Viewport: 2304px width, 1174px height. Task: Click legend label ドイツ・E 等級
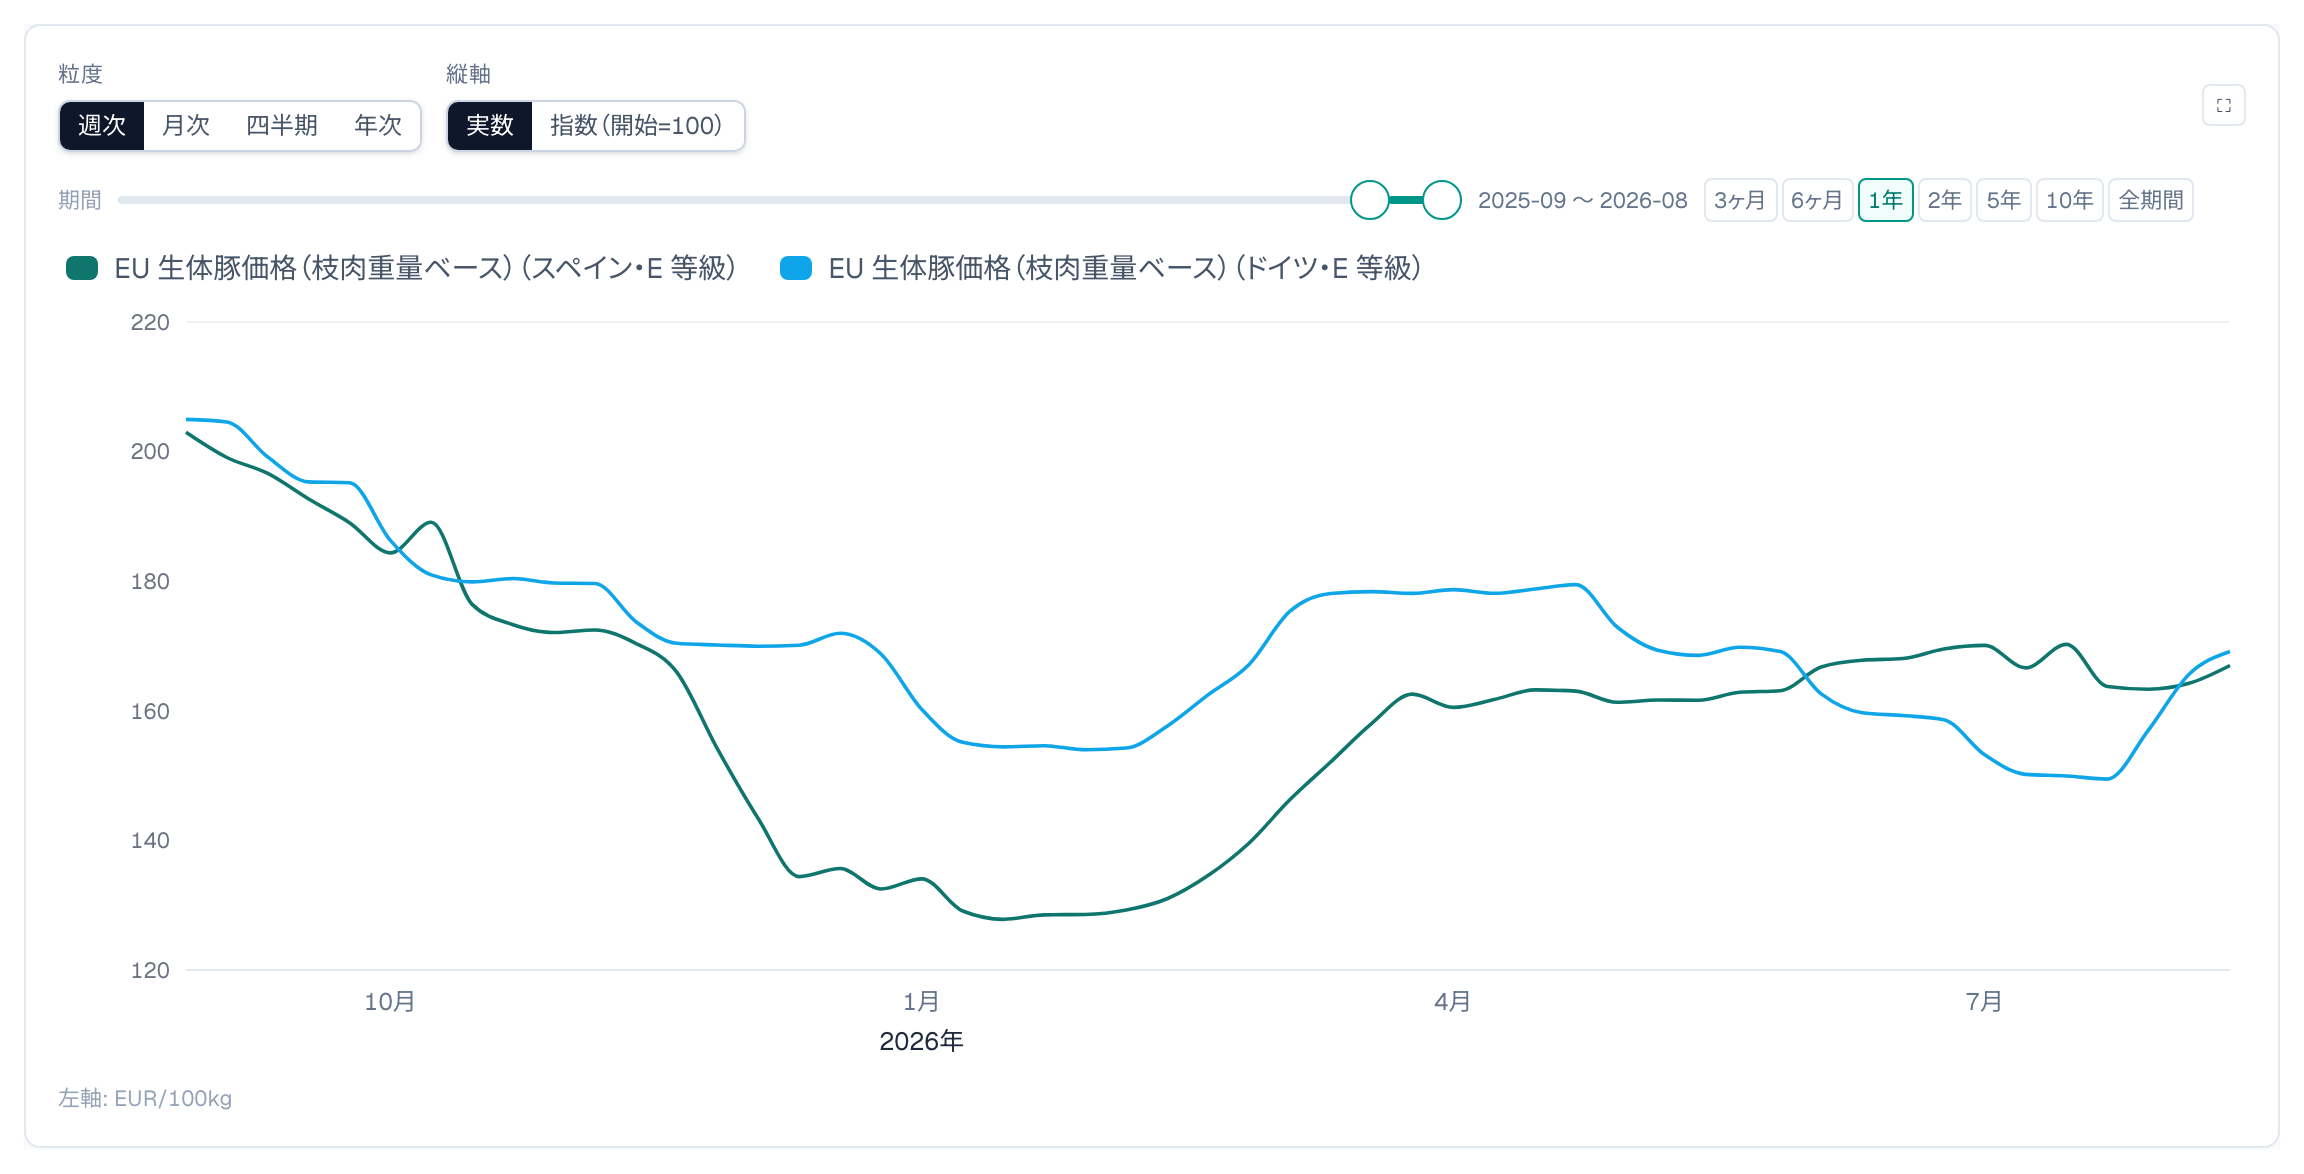1125,268
